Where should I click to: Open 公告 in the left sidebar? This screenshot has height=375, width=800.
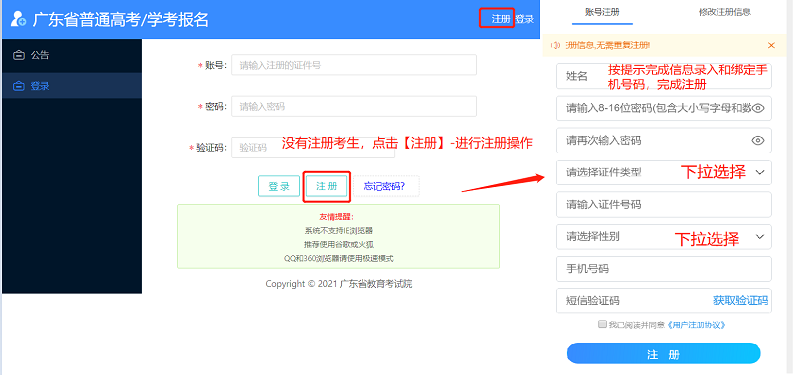coord(71,55)
